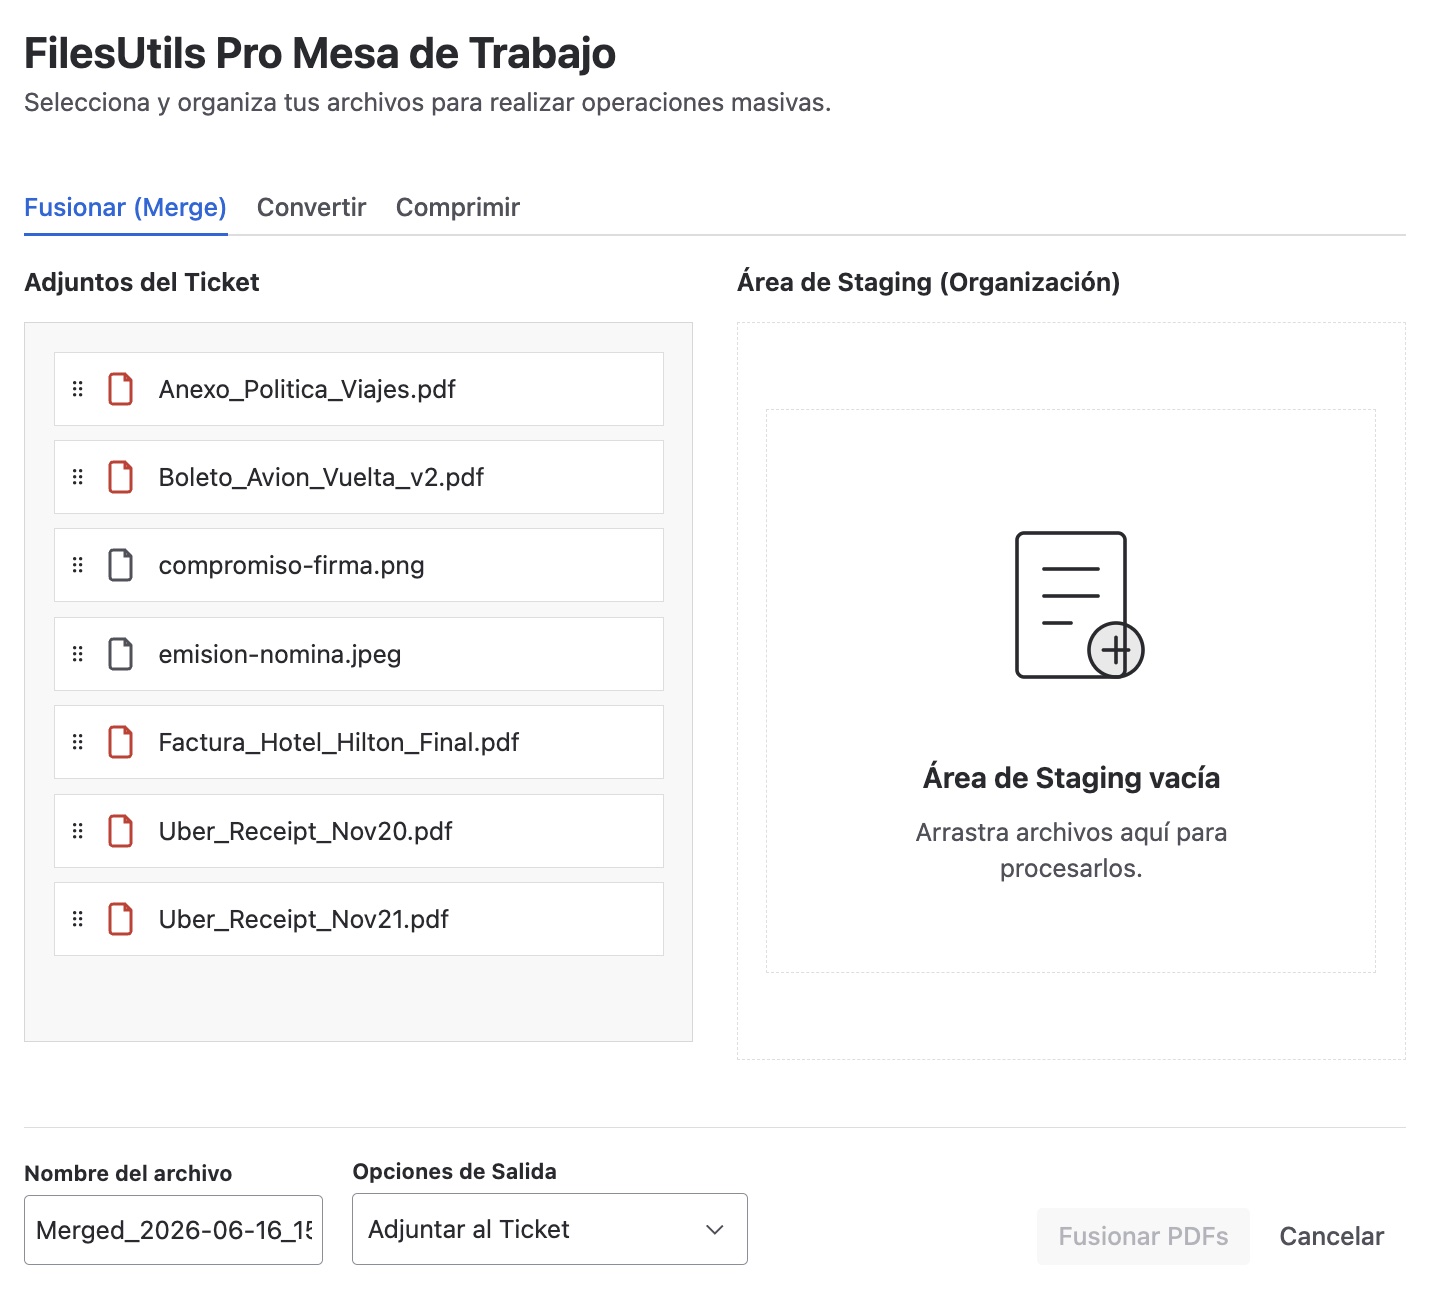Click the add-document icon in staging area
The height and width of the screenshot is (1290, 1432).
click(1079, 605)
